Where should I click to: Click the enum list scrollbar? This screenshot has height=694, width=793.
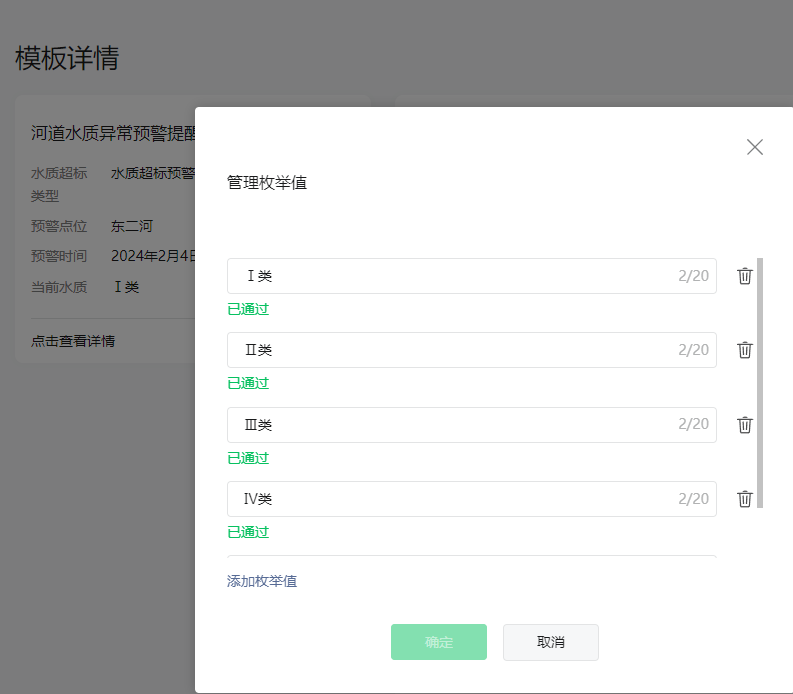pyautogui.click(x=760, y=383)
